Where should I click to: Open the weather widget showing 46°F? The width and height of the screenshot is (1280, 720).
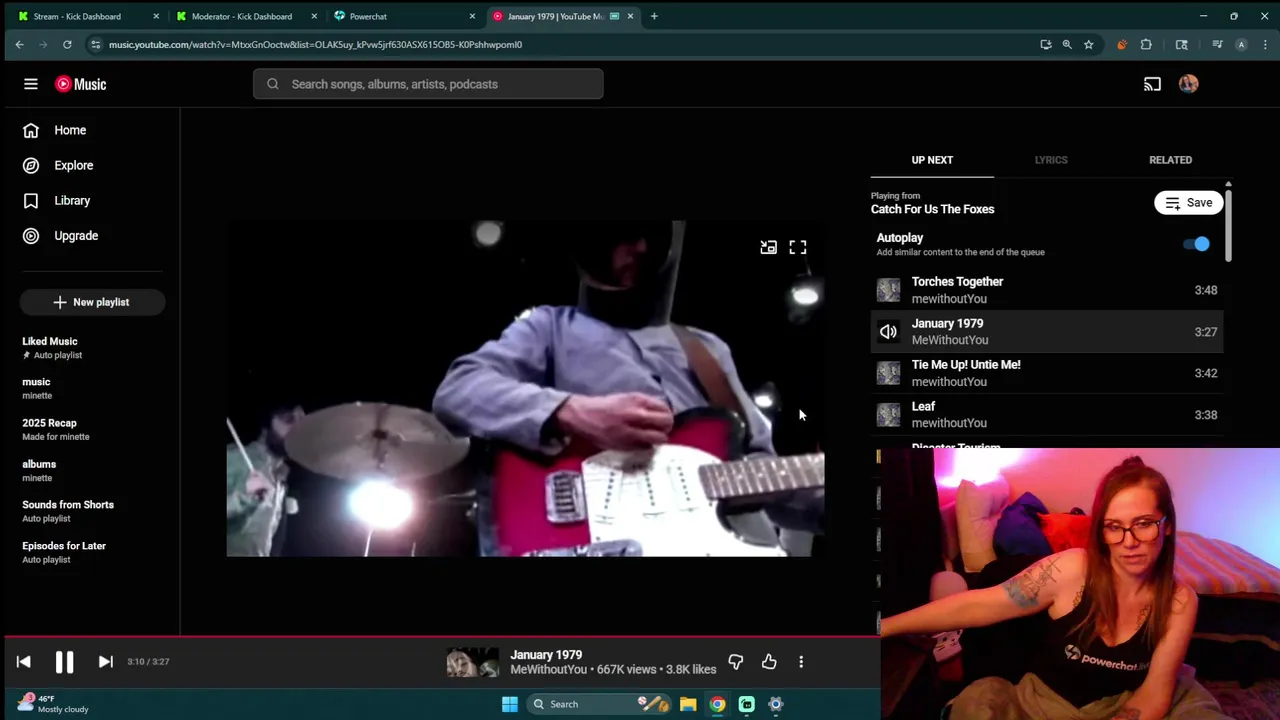[x=54, y=703]
